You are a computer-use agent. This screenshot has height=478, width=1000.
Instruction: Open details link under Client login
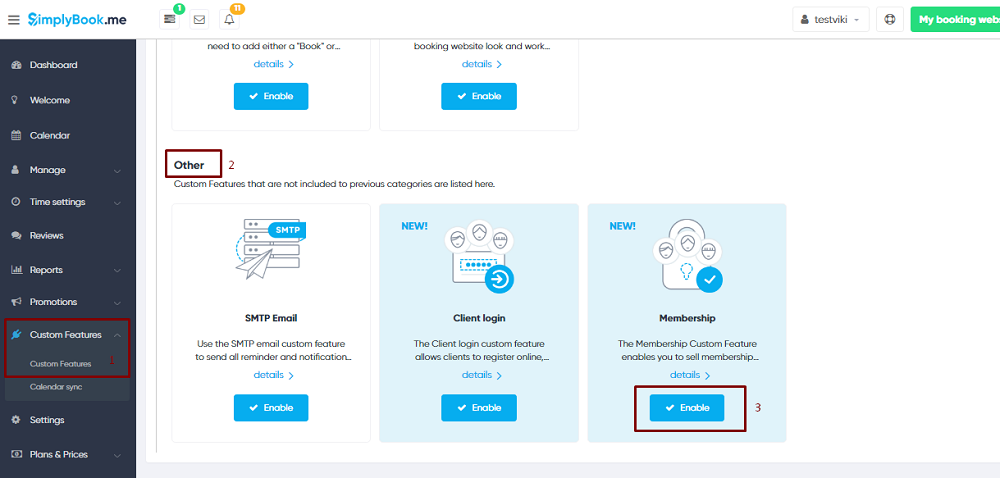click(x=482, y=375)
